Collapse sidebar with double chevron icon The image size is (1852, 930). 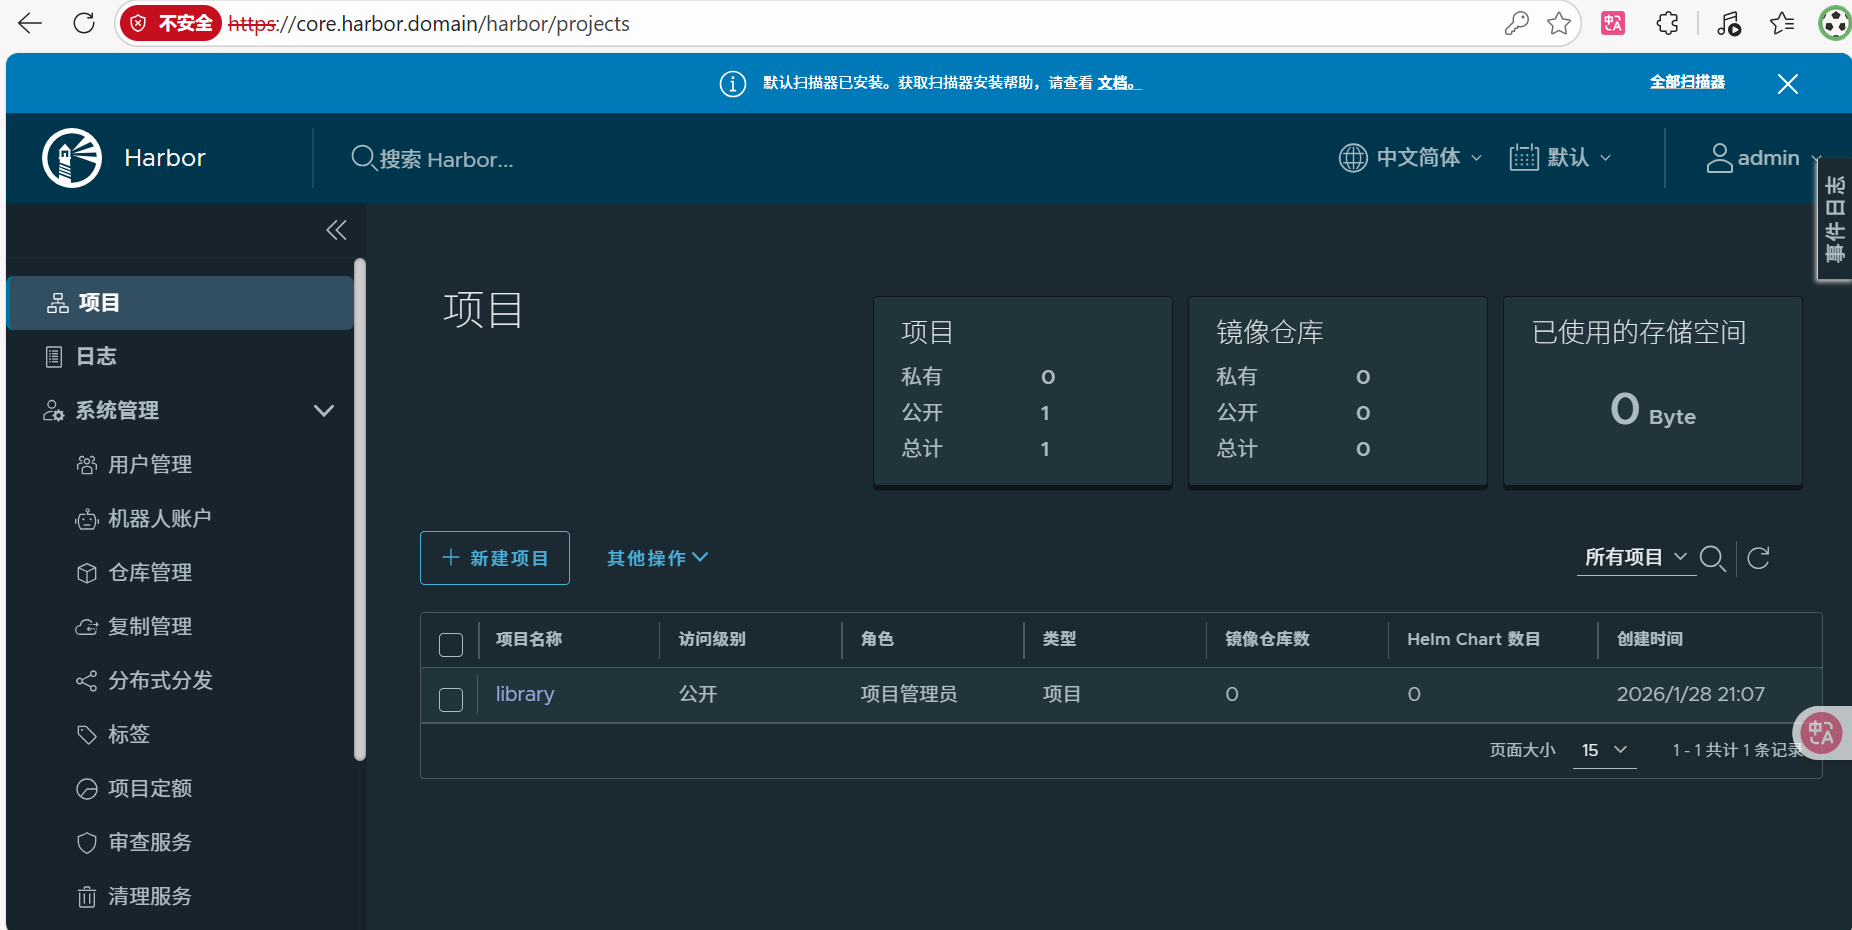coord(336,230)
